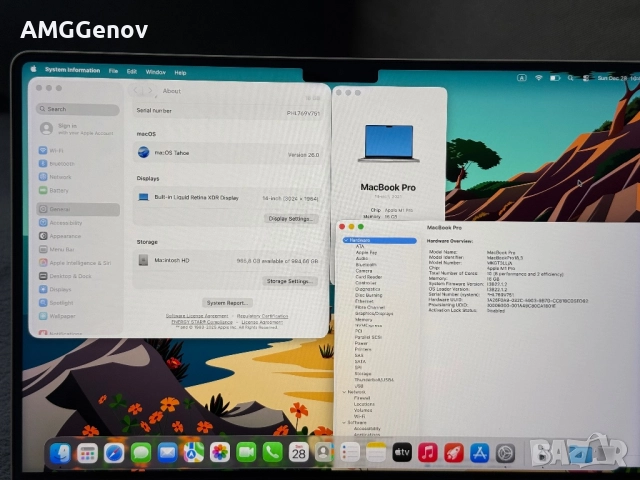The image size is (640, 480).
Task: Click Sign in with your Apple Account
Action: tap(77, 129)
